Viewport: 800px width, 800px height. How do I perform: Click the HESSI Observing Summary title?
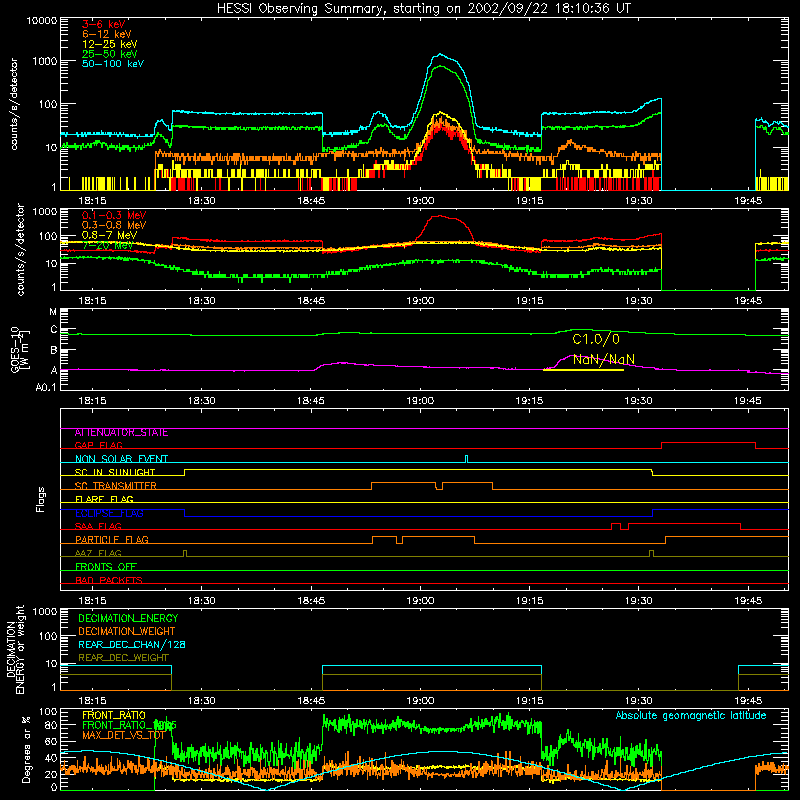pyautogui.click(x=424, y=9)
